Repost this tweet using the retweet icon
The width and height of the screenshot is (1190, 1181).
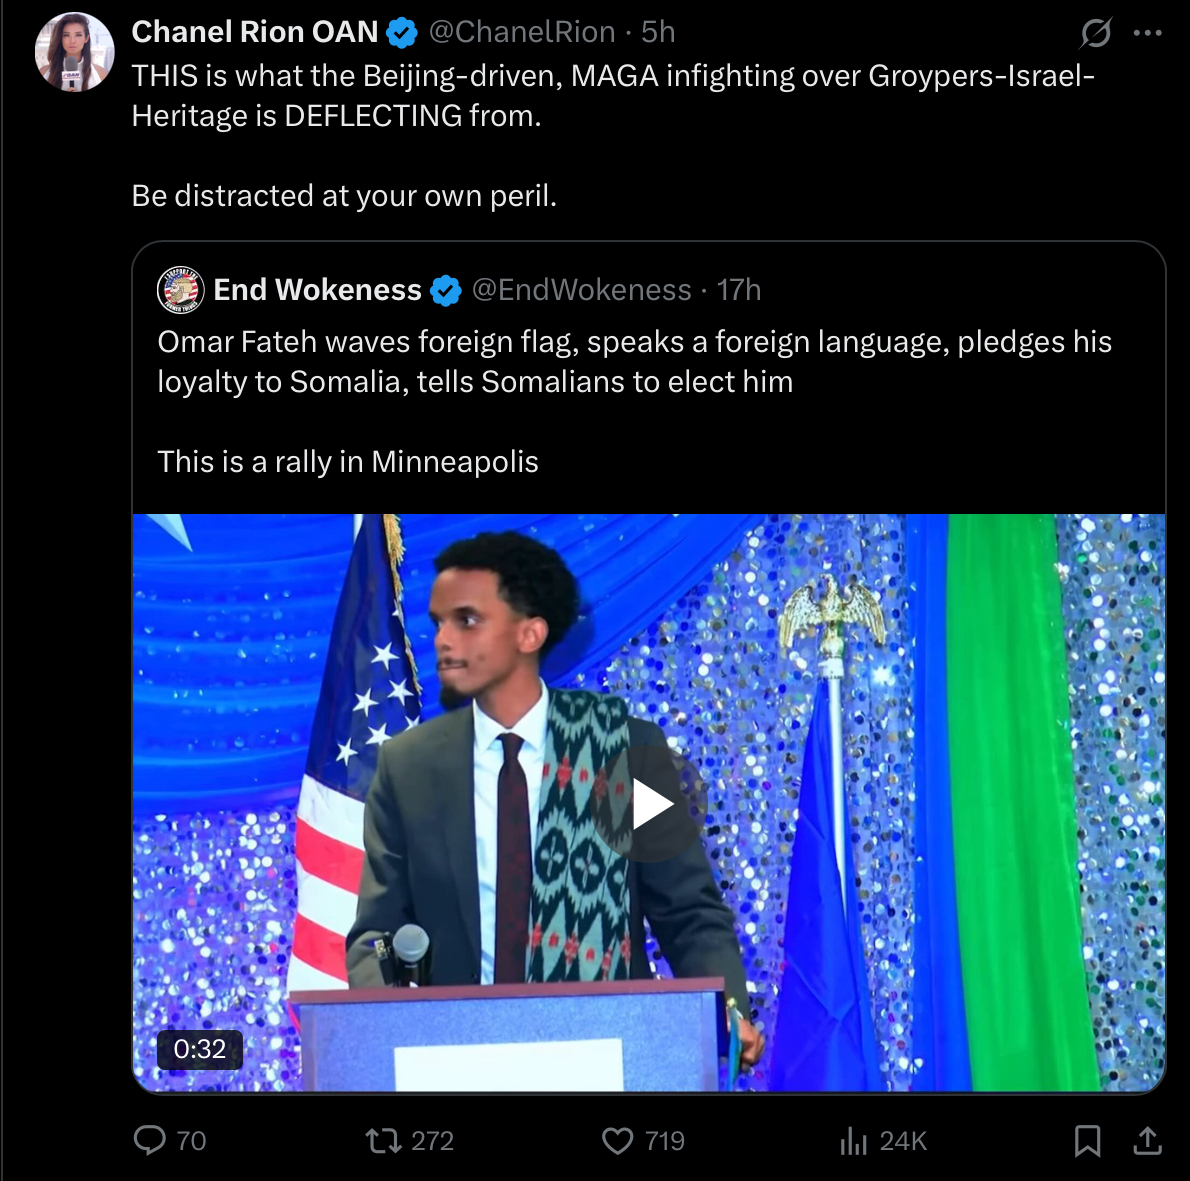381,1140
